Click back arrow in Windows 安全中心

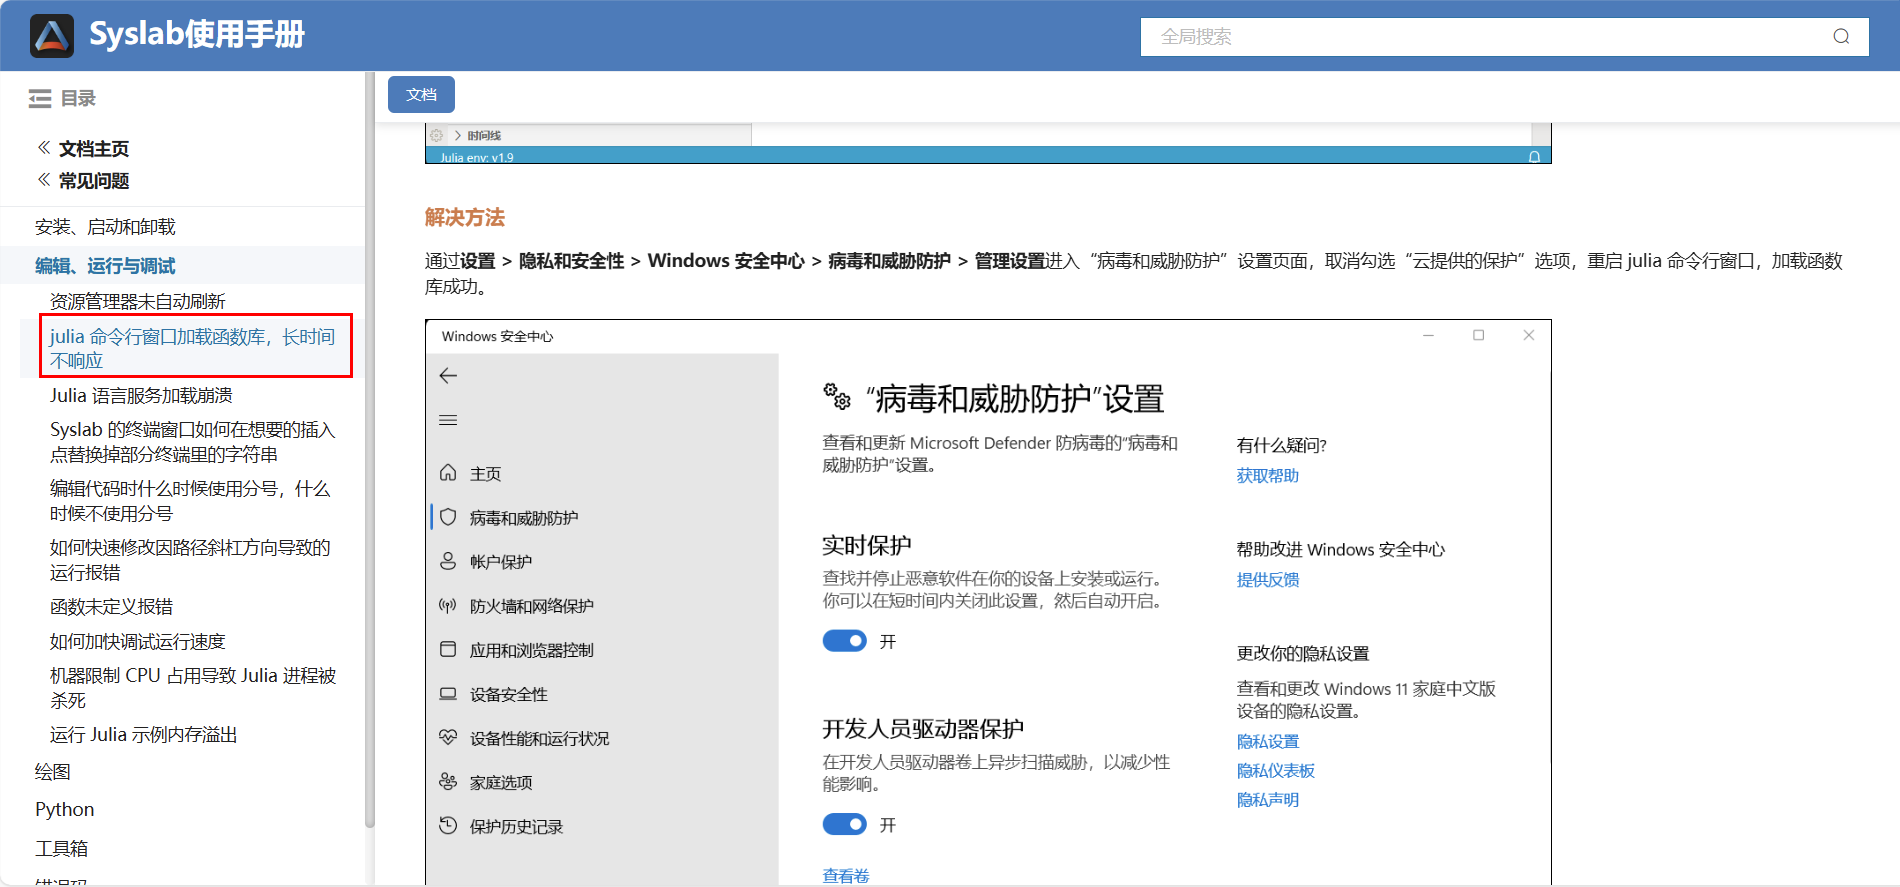click(x=448, y=376)
